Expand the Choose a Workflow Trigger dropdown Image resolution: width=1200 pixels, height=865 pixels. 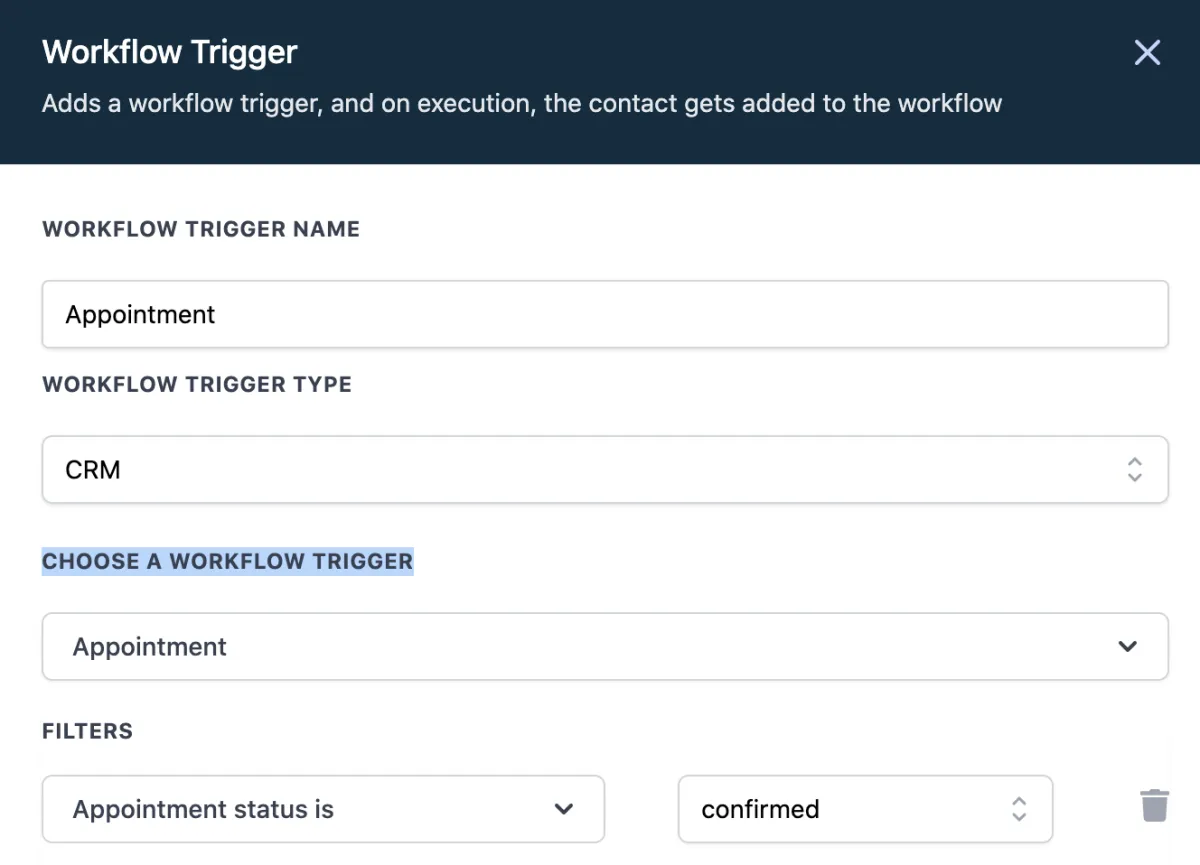tap(604, 647)
